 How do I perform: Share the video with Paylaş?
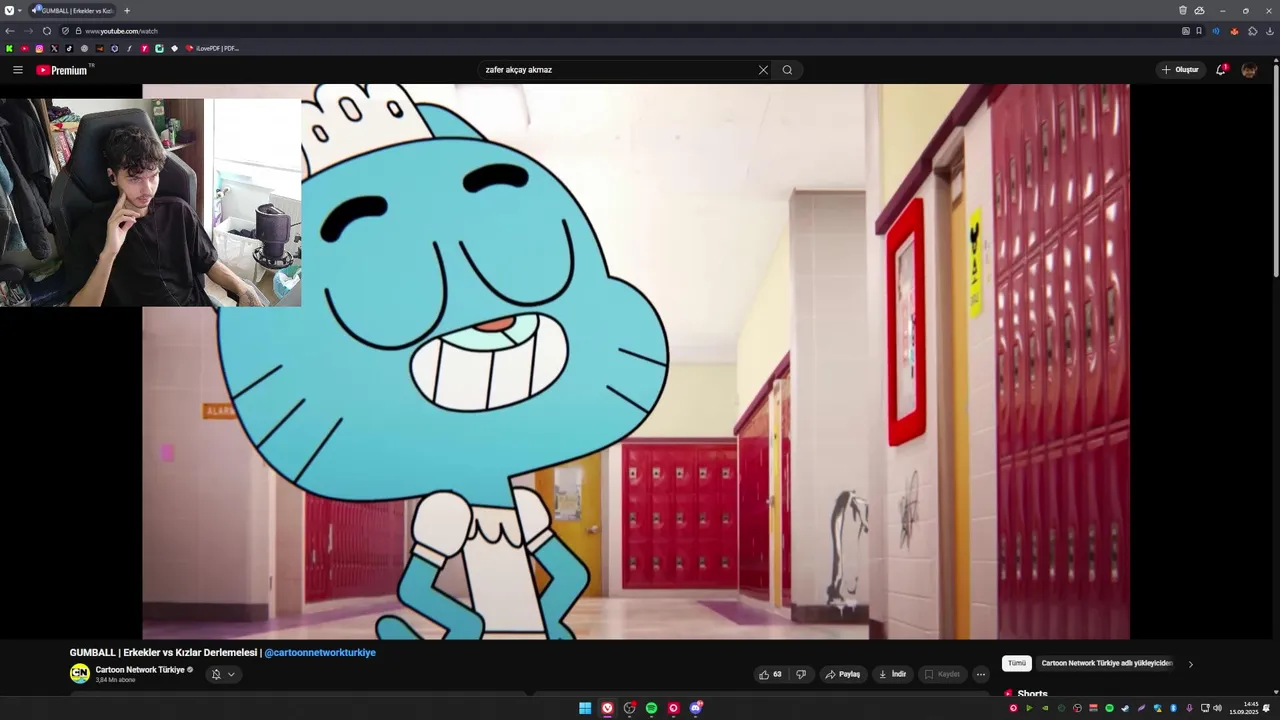click(843, 675)
